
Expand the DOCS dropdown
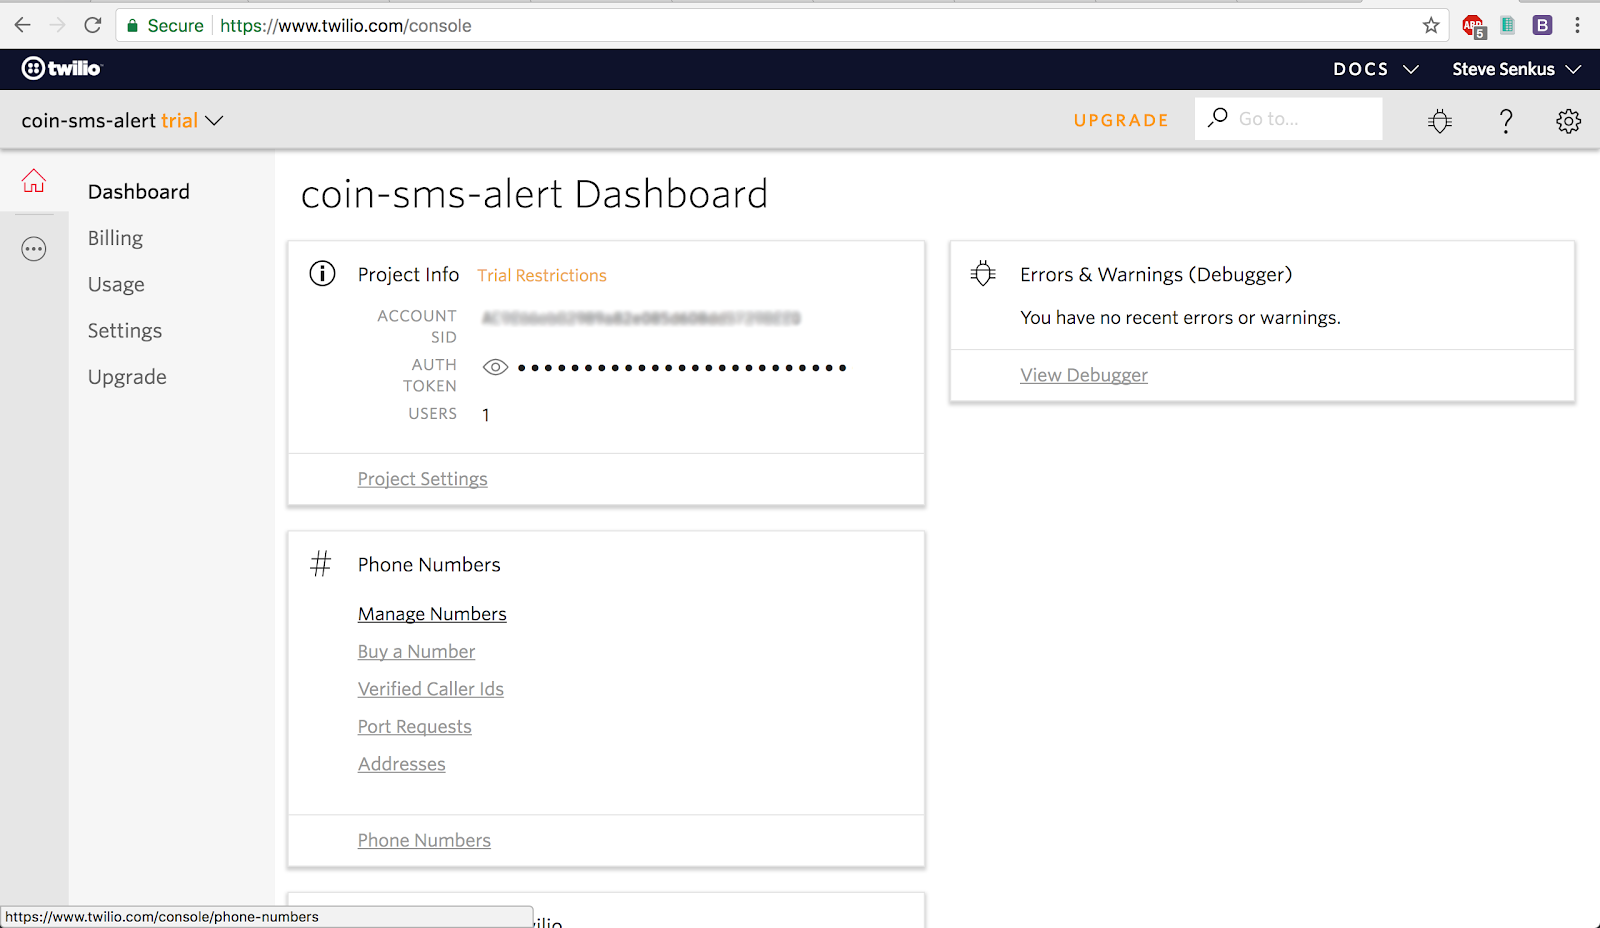pyautogui.click(x=1376, y=69)
